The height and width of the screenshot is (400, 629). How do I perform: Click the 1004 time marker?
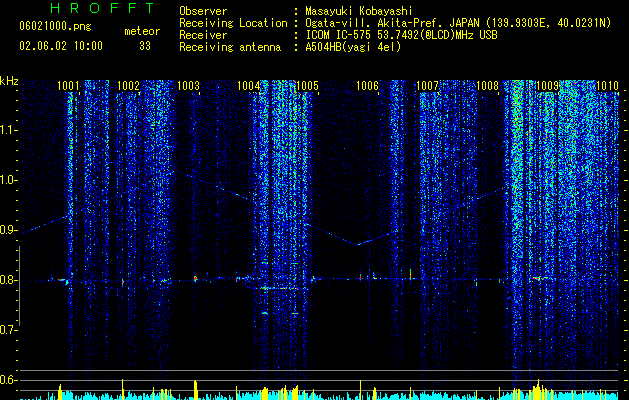pyautogui.click(x=248, y=85)
